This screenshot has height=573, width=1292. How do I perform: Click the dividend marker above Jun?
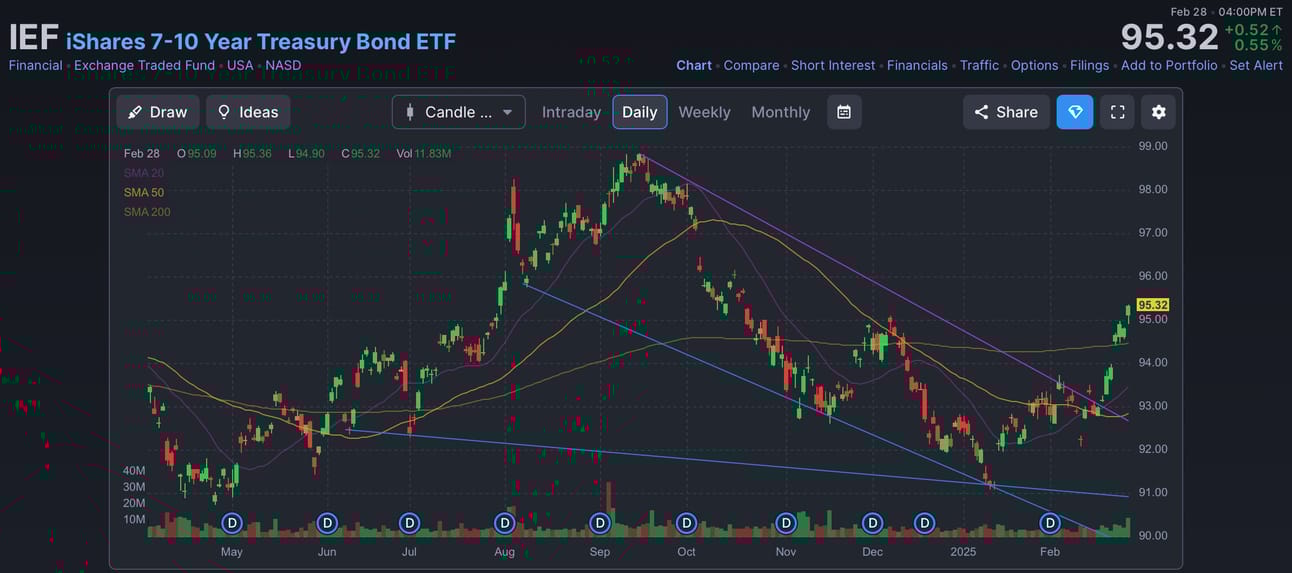tap(327, 522)
